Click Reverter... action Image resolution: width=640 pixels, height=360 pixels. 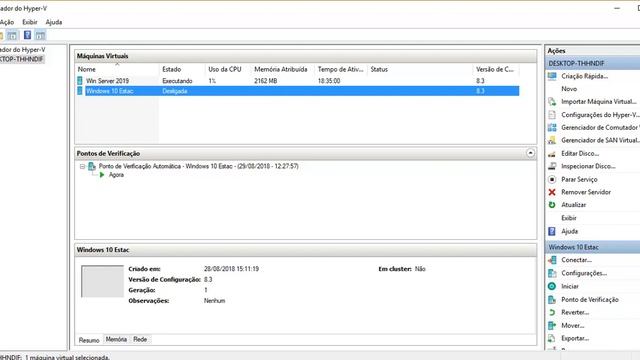click(575, 312)
